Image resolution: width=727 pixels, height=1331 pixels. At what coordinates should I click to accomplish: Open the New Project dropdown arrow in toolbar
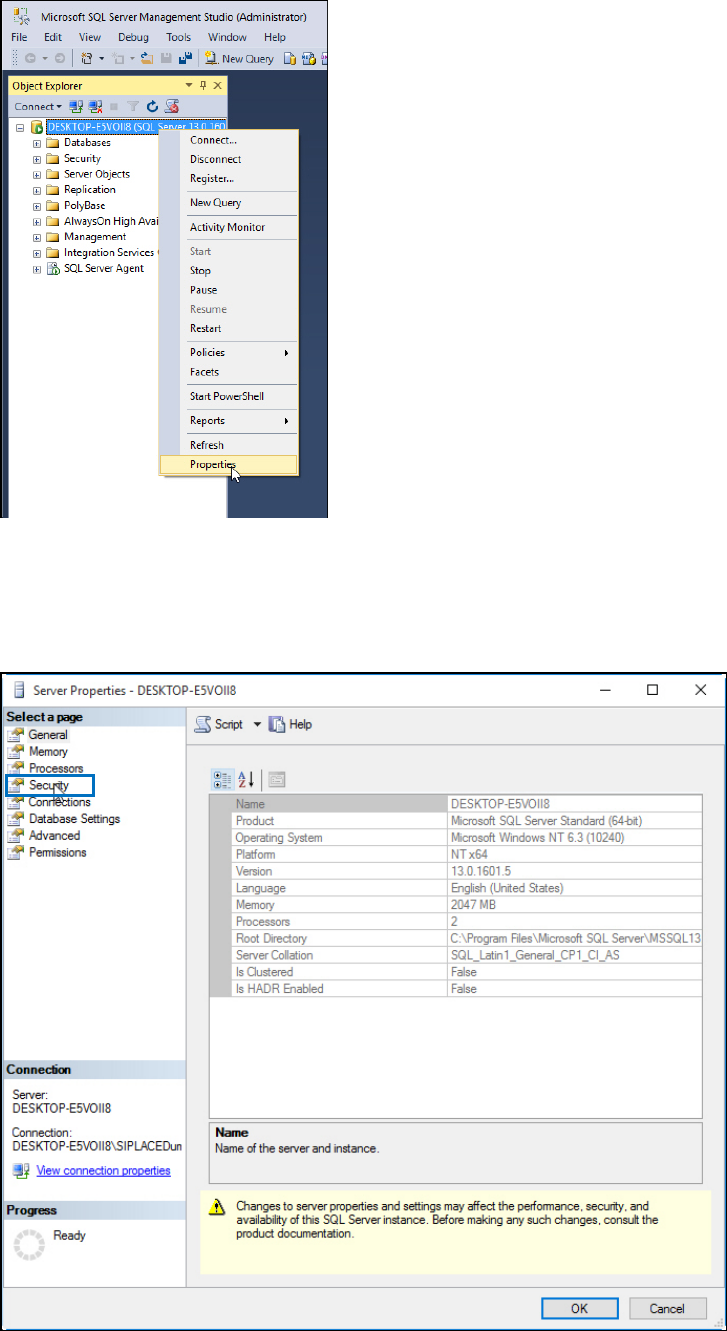pyautogui.click(x=100, y=59)
